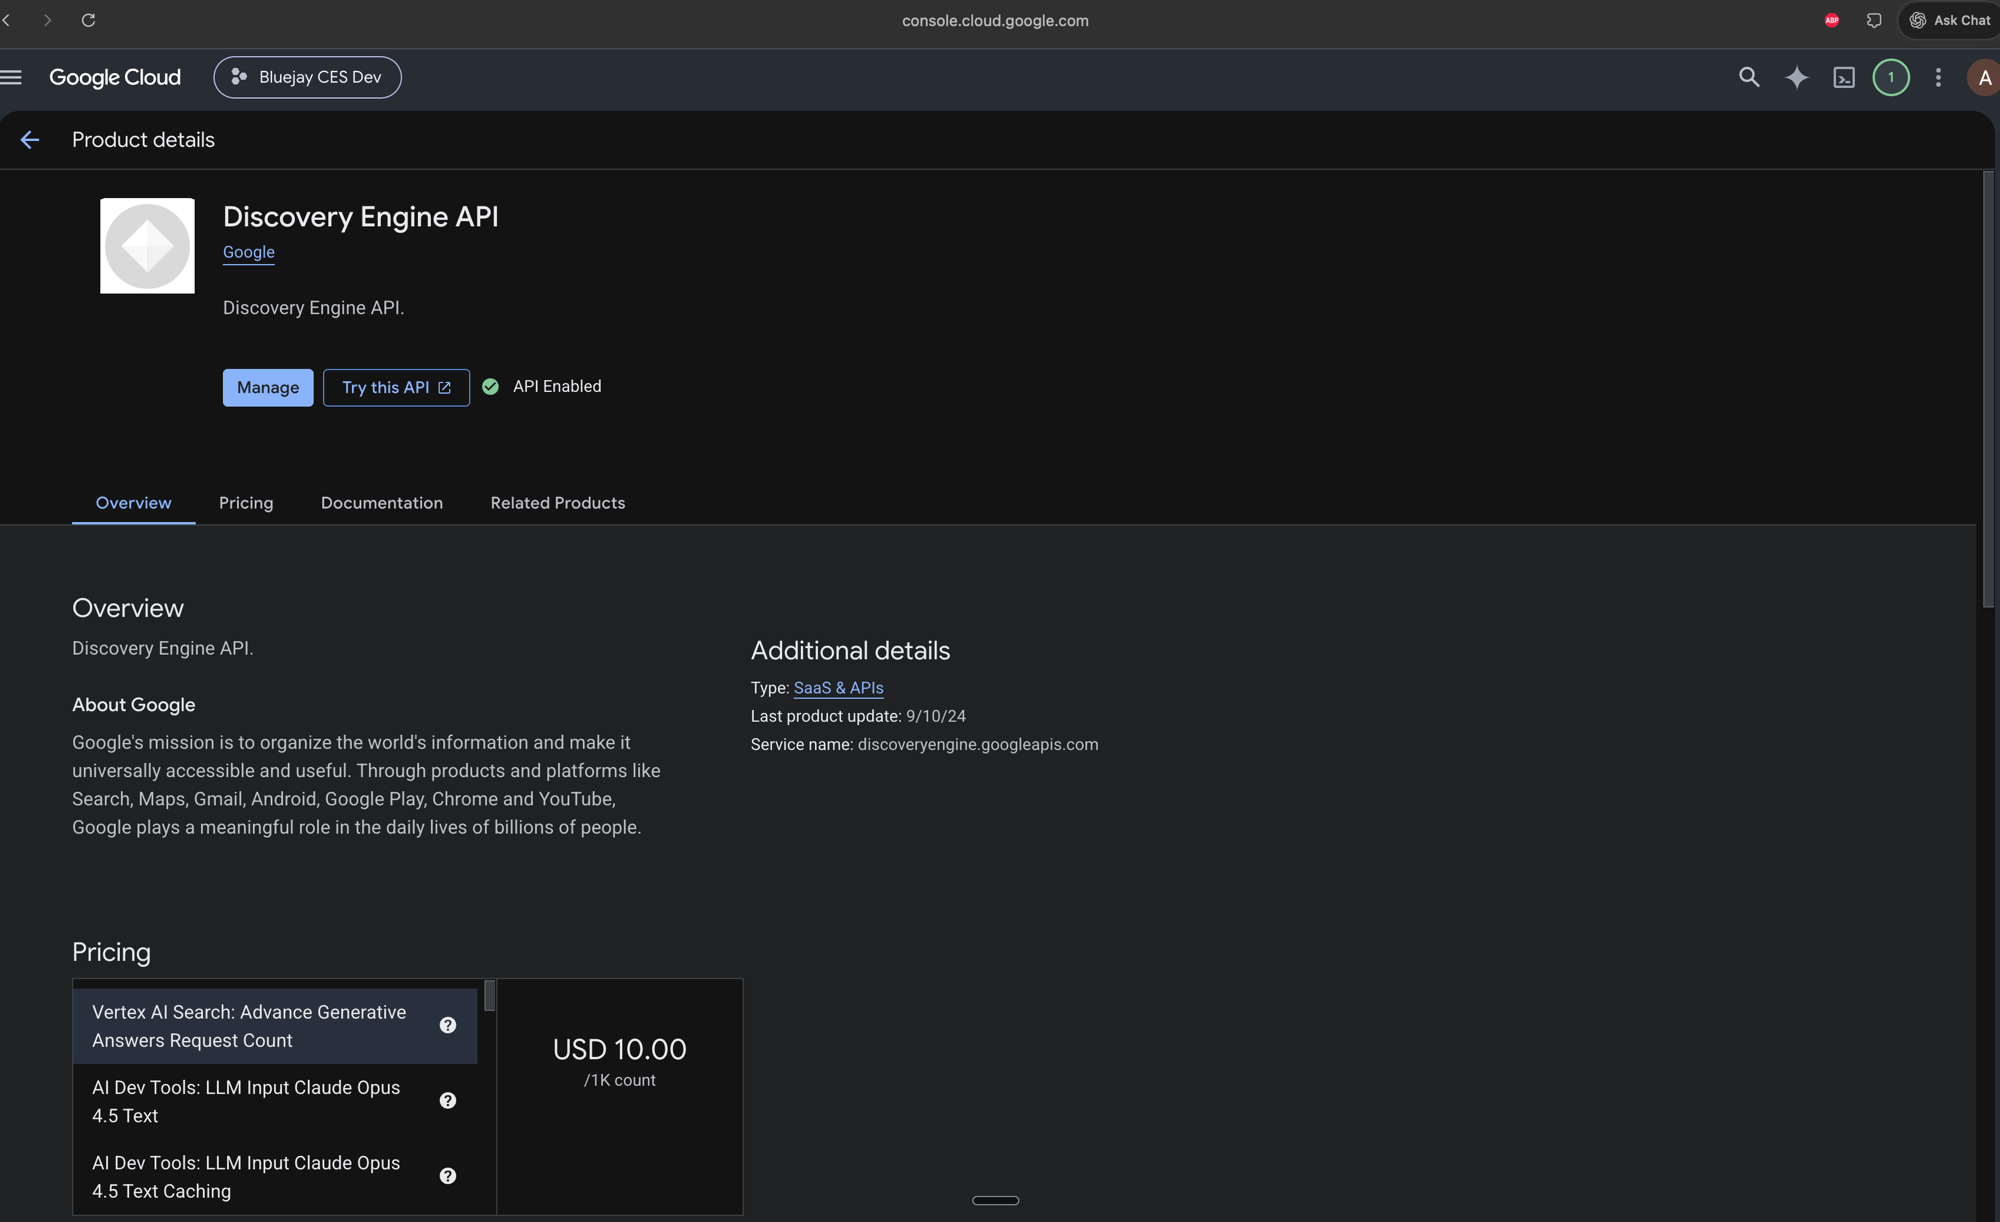Open Gemini sparkle assistant icon
2000x1222 pixels.
[1797, 77]
